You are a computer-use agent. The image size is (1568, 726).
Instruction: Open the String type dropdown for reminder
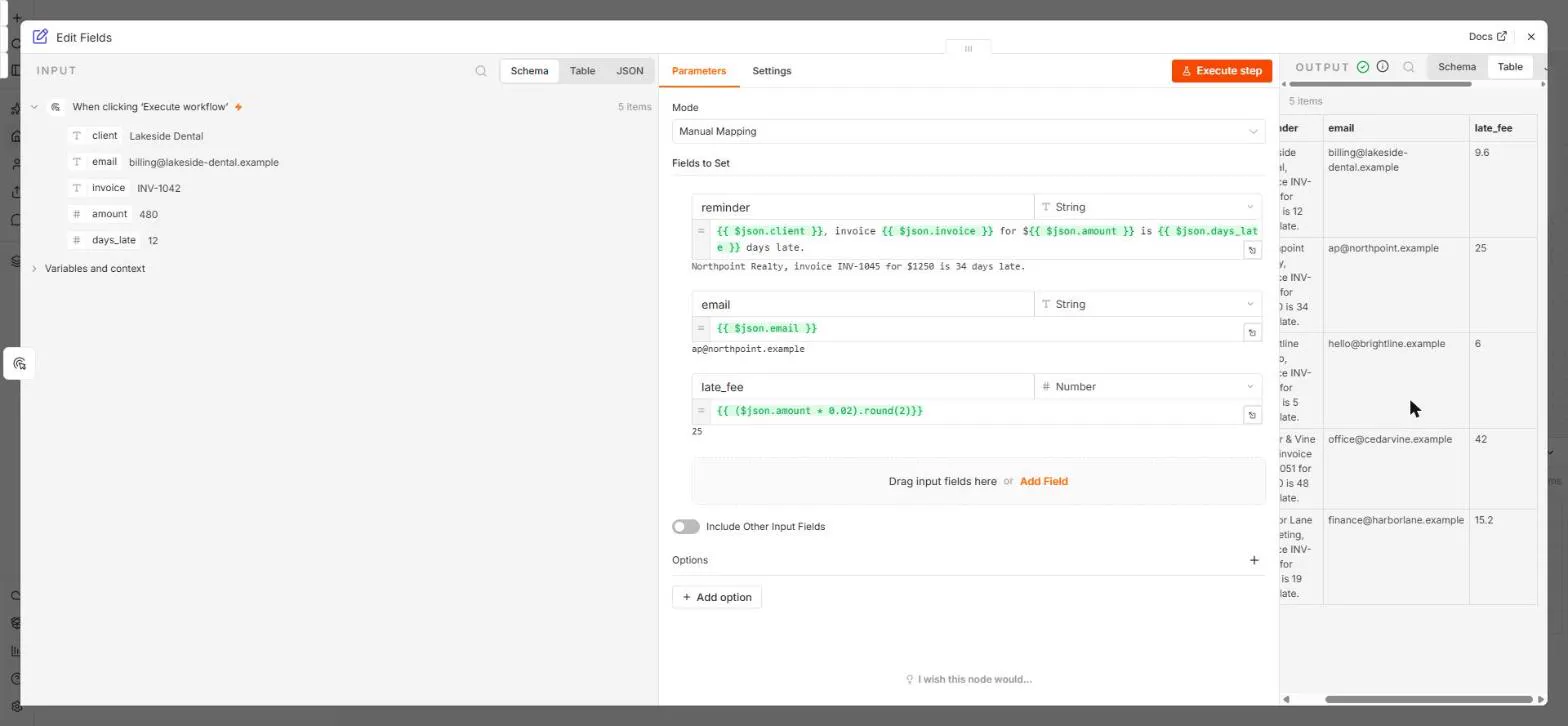(1148, 207)
